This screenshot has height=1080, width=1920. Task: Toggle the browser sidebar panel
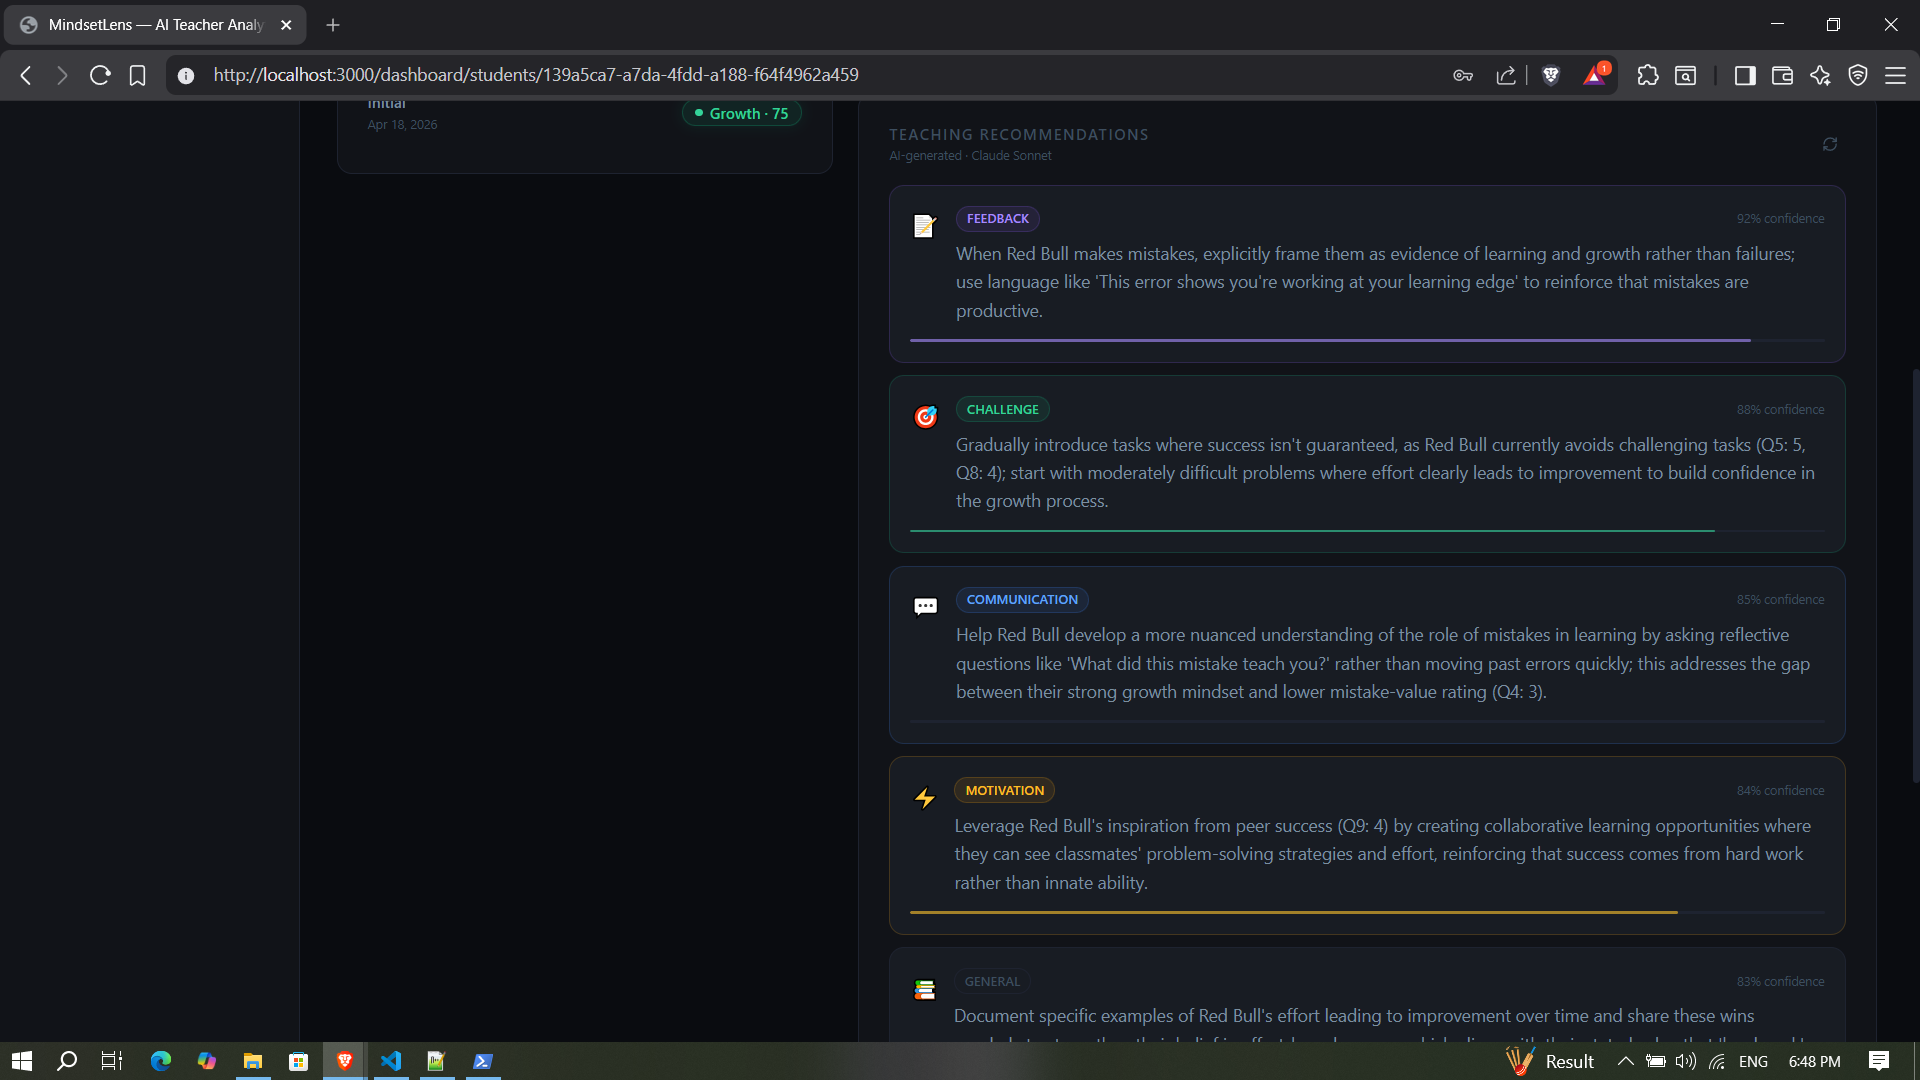tap(1744, 75)
